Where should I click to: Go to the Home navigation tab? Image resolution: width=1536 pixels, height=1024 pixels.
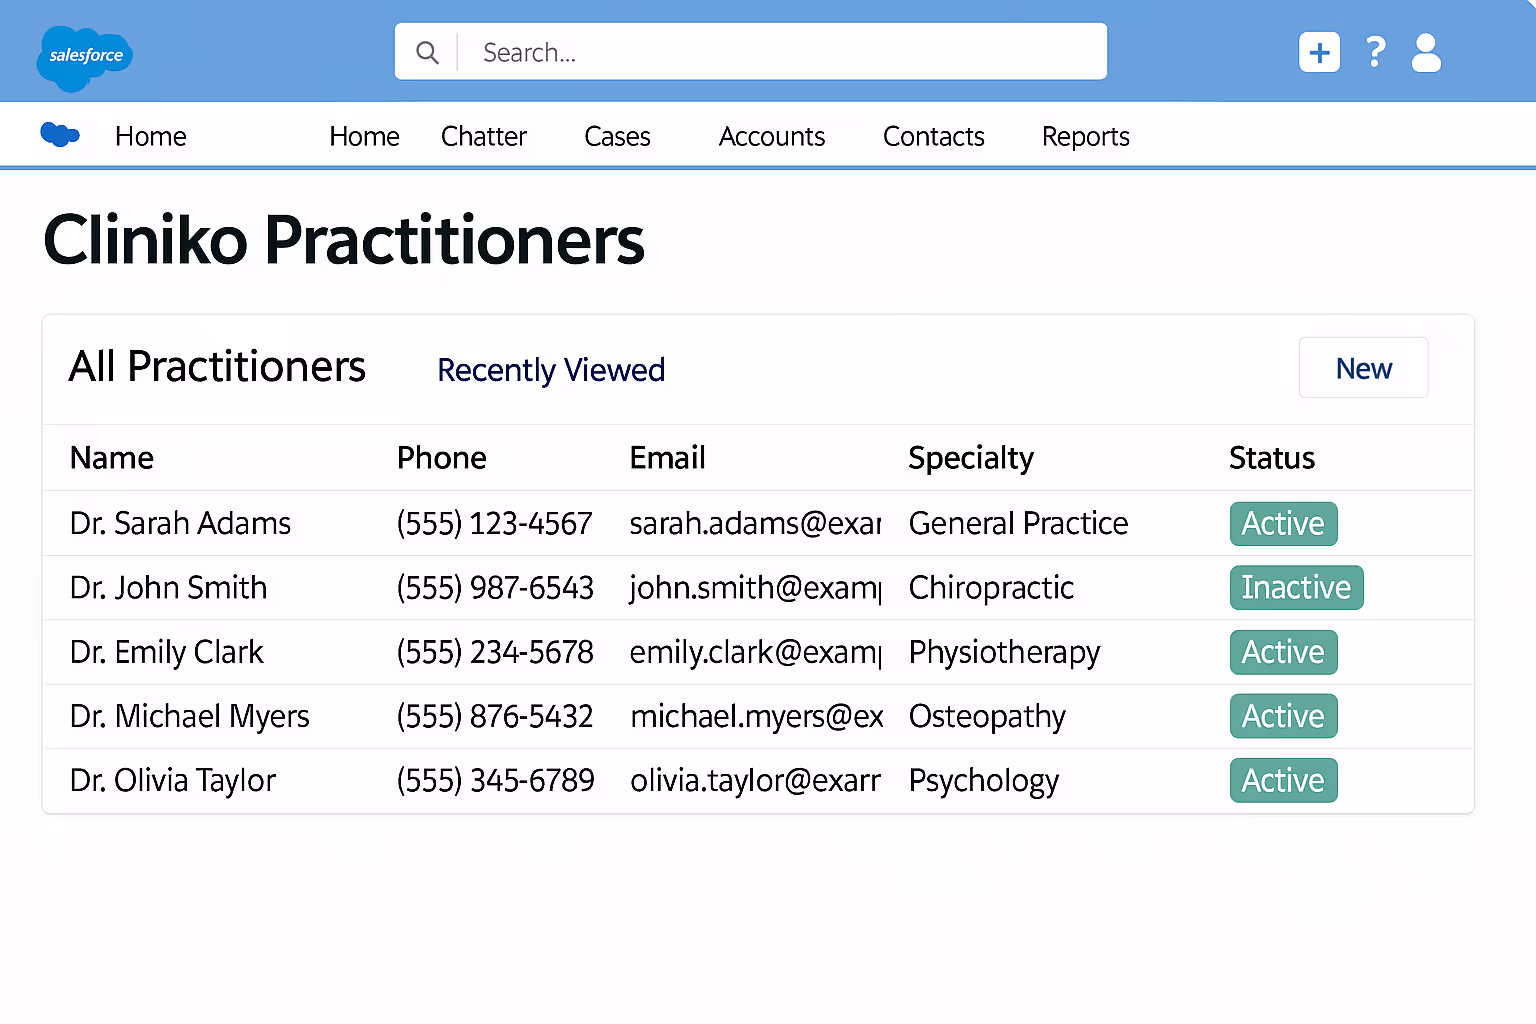[364, 136]
